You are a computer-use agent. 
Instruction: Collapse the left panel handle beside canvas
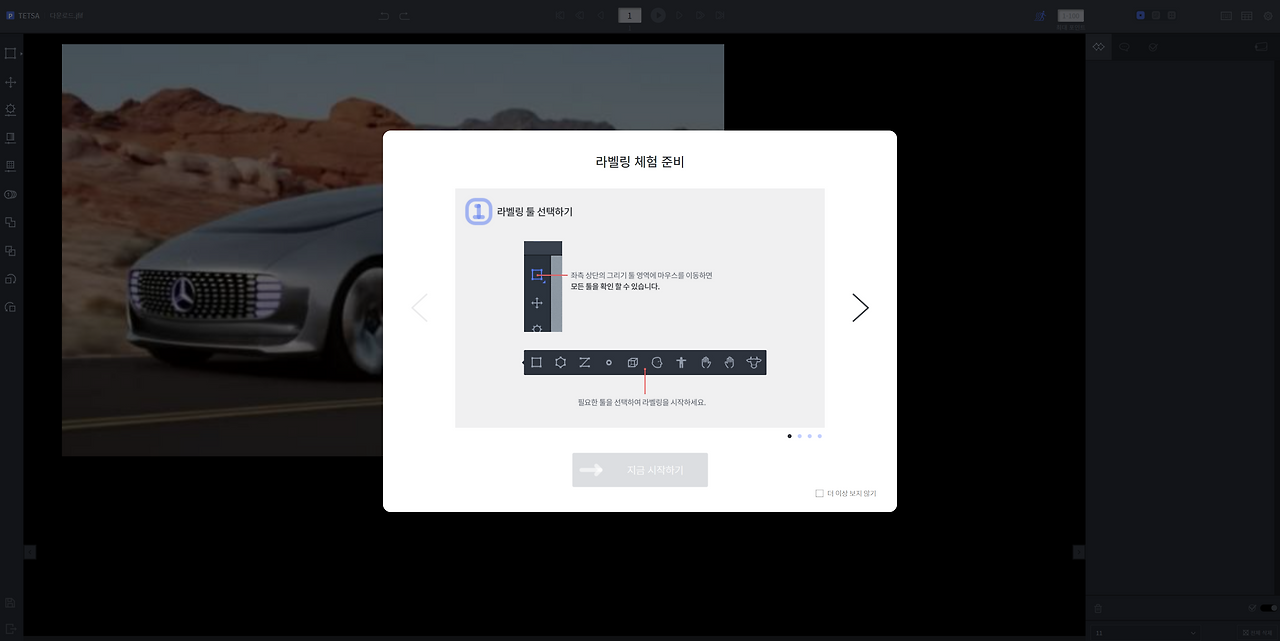(30, 552)
